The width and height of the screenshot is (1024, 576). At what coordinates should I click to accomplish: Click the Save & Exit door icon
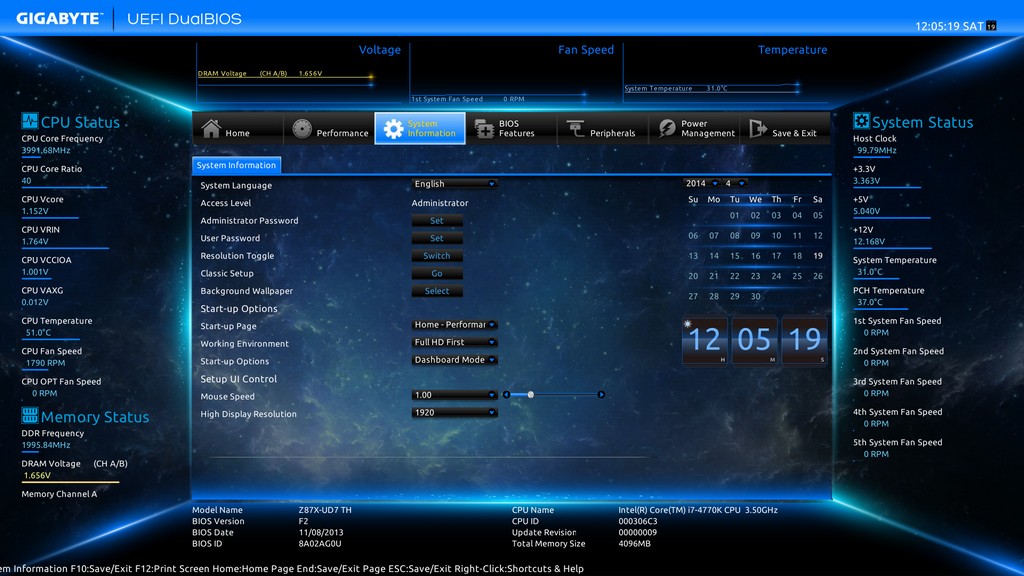pyautogui.click(x=758, y=129)
